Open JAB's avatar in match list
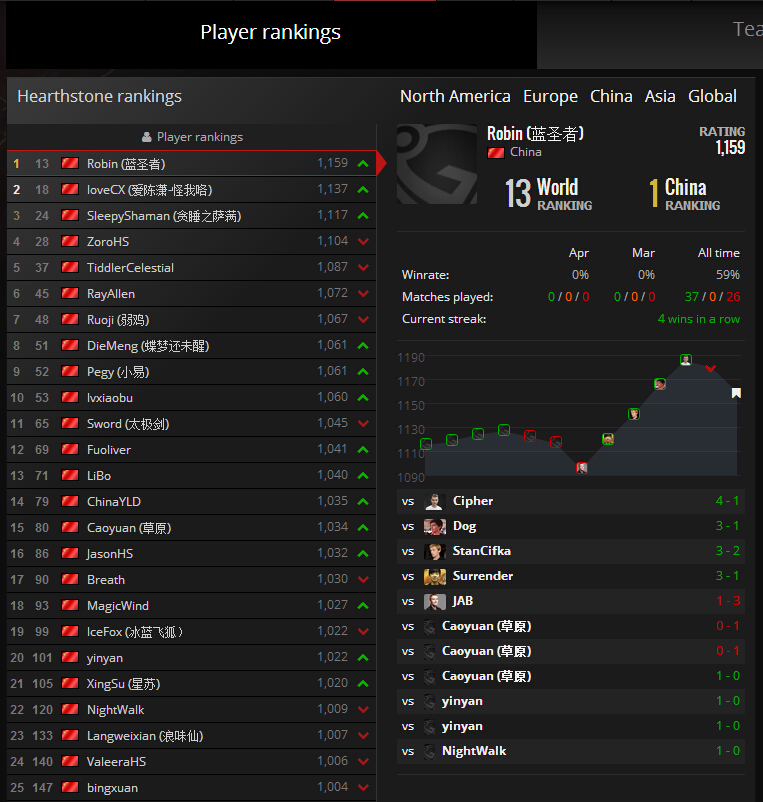763x802 pixels. coord(434,602)
